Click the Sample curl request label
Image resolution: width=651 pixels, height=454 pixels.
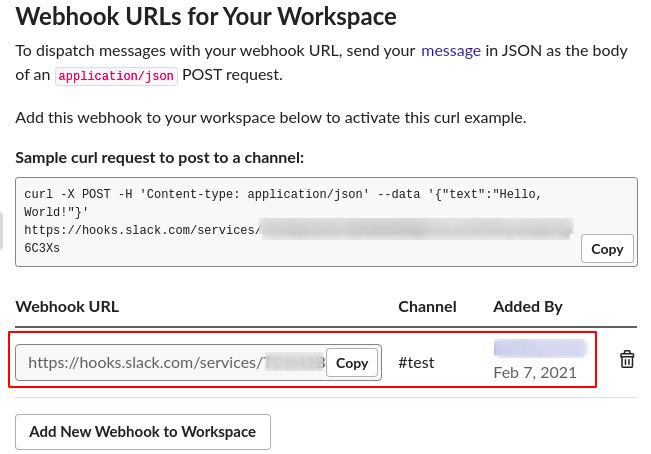click(159, 158)
